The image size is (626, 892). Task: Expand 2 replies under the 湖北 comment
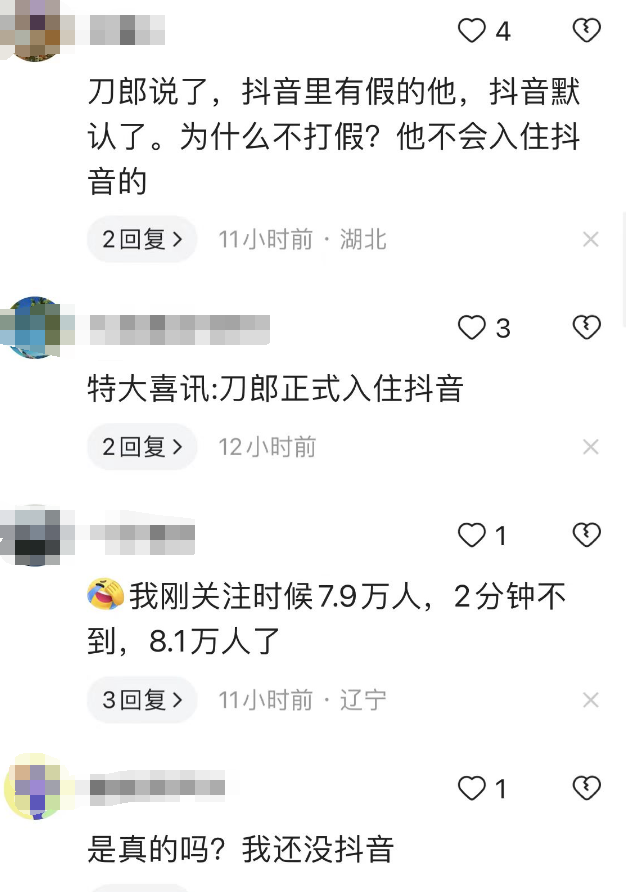point(142,239)
